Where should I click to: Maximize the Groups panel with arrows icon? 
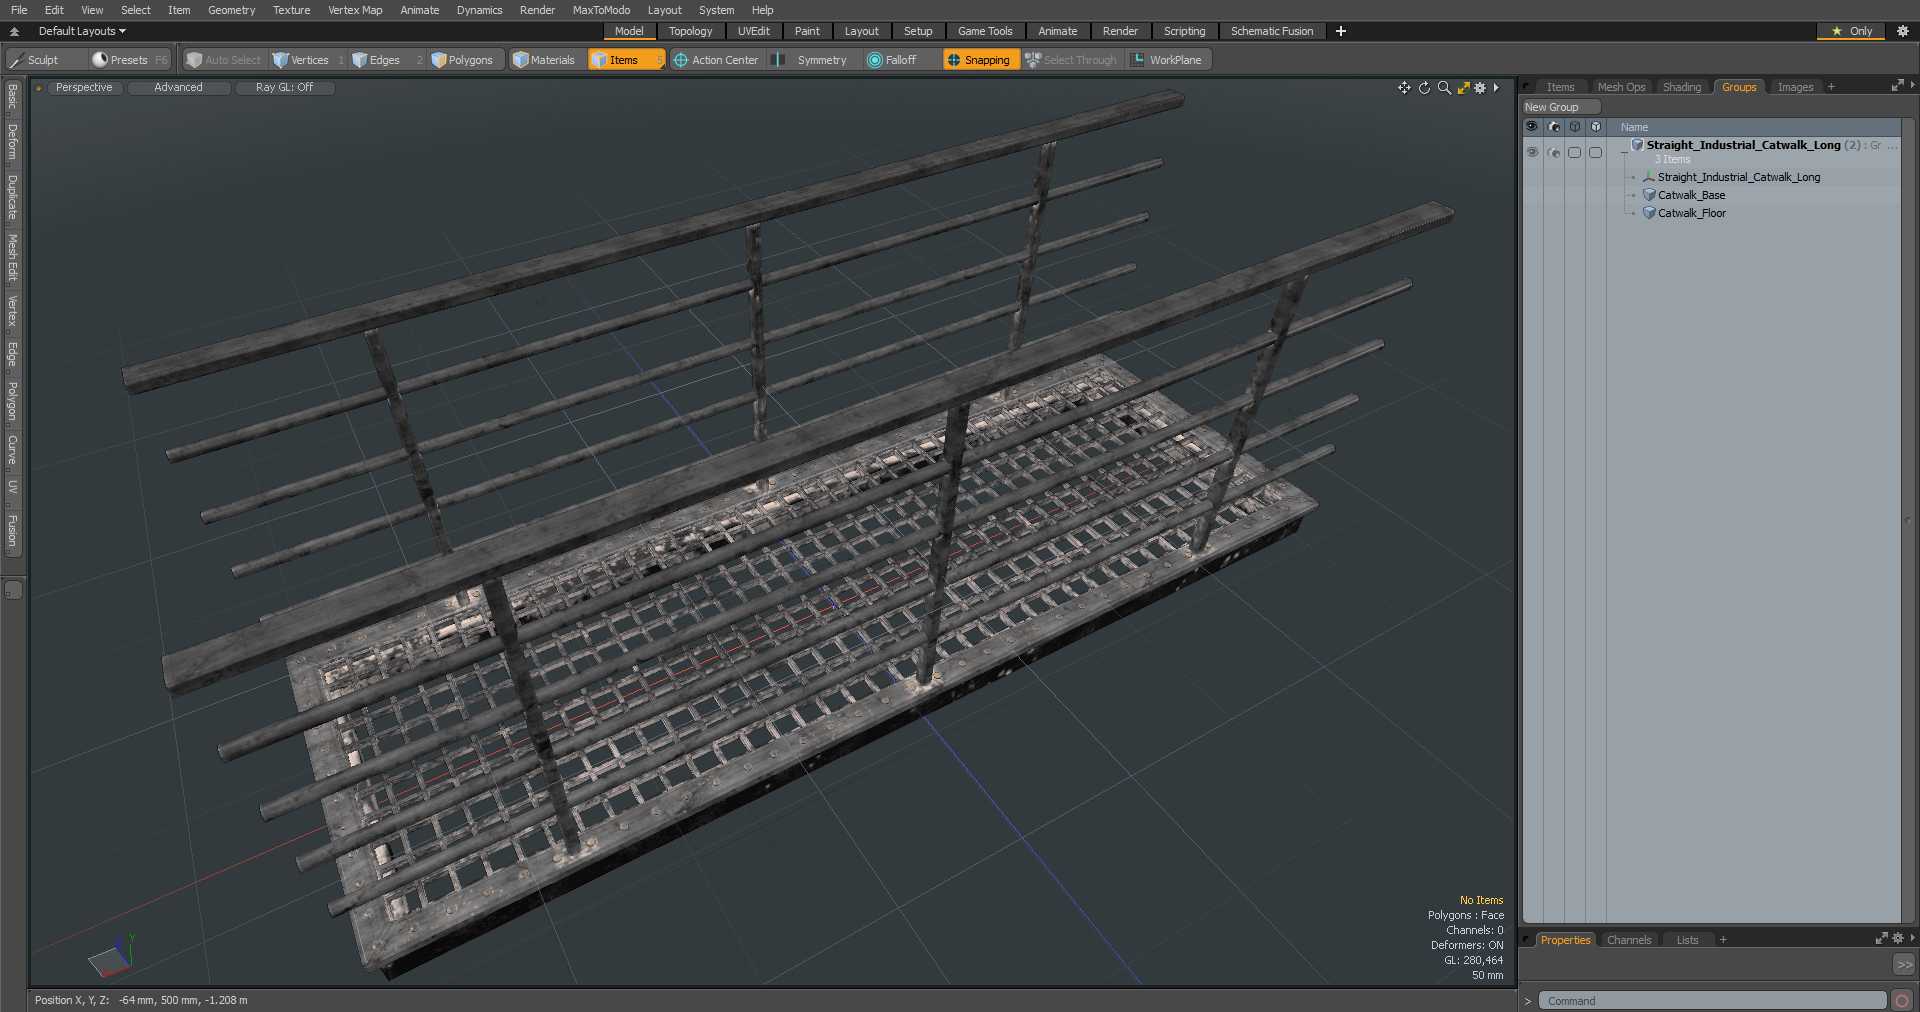[x=1897, y=86]
